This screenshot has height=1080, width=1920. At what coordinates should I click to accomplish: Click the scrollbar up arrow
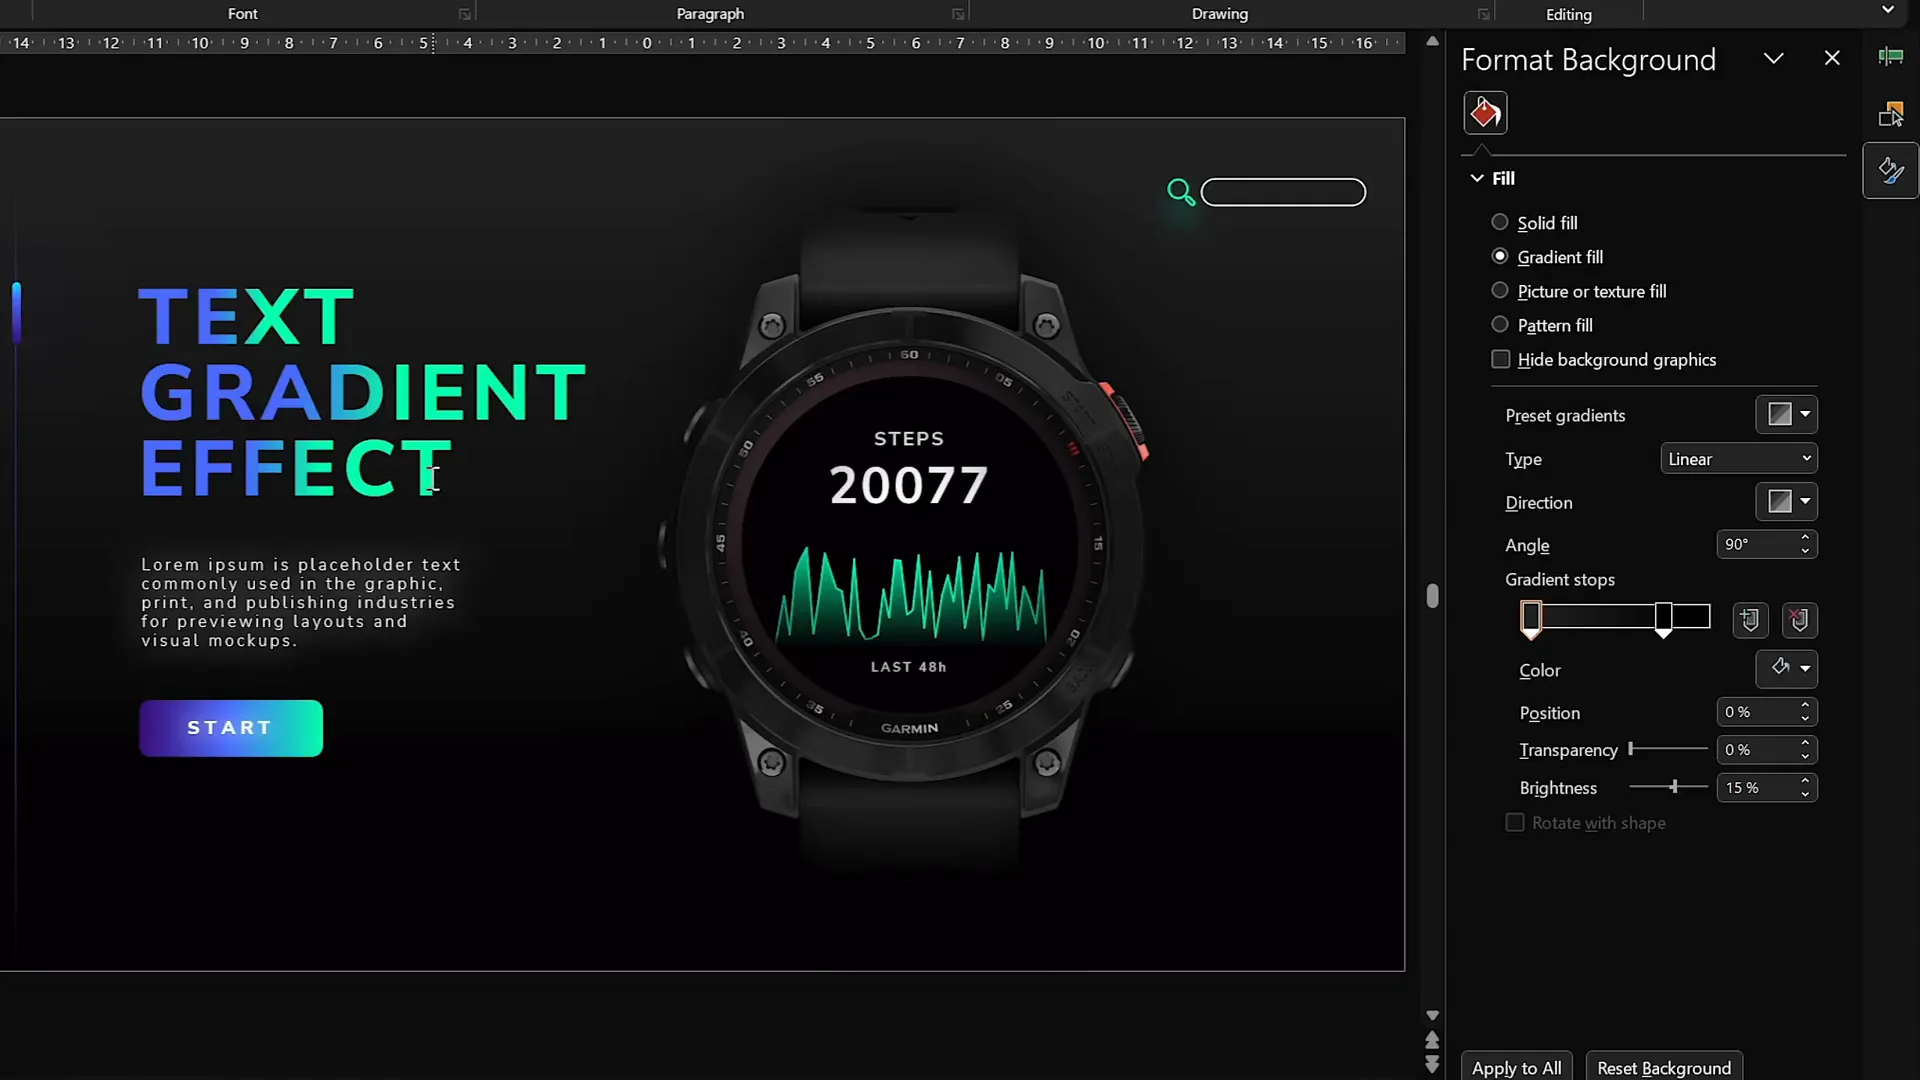tap(1432, 41)
